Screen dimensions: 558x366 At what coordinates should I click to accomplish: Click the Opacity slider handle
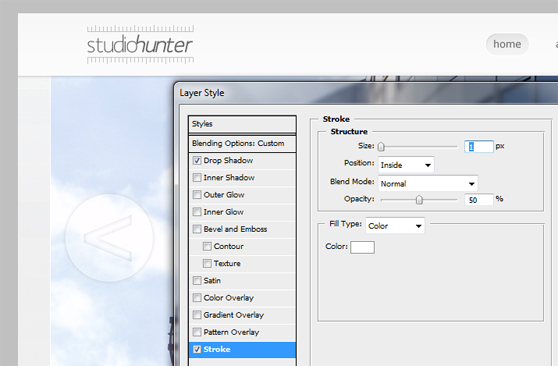[x=419, y=200]
